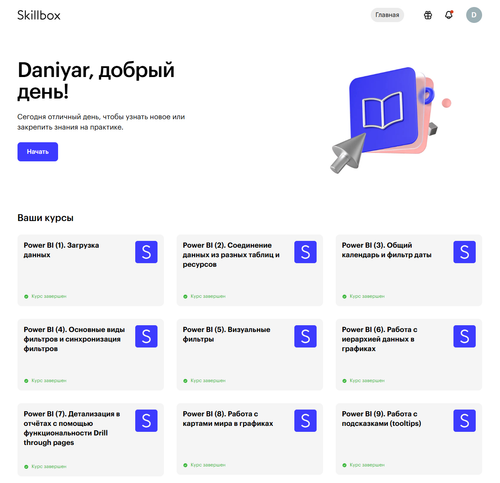Click "Курс завершен" status on Power BI (3)
Screen dimensions: 500x483
[363, 296]
